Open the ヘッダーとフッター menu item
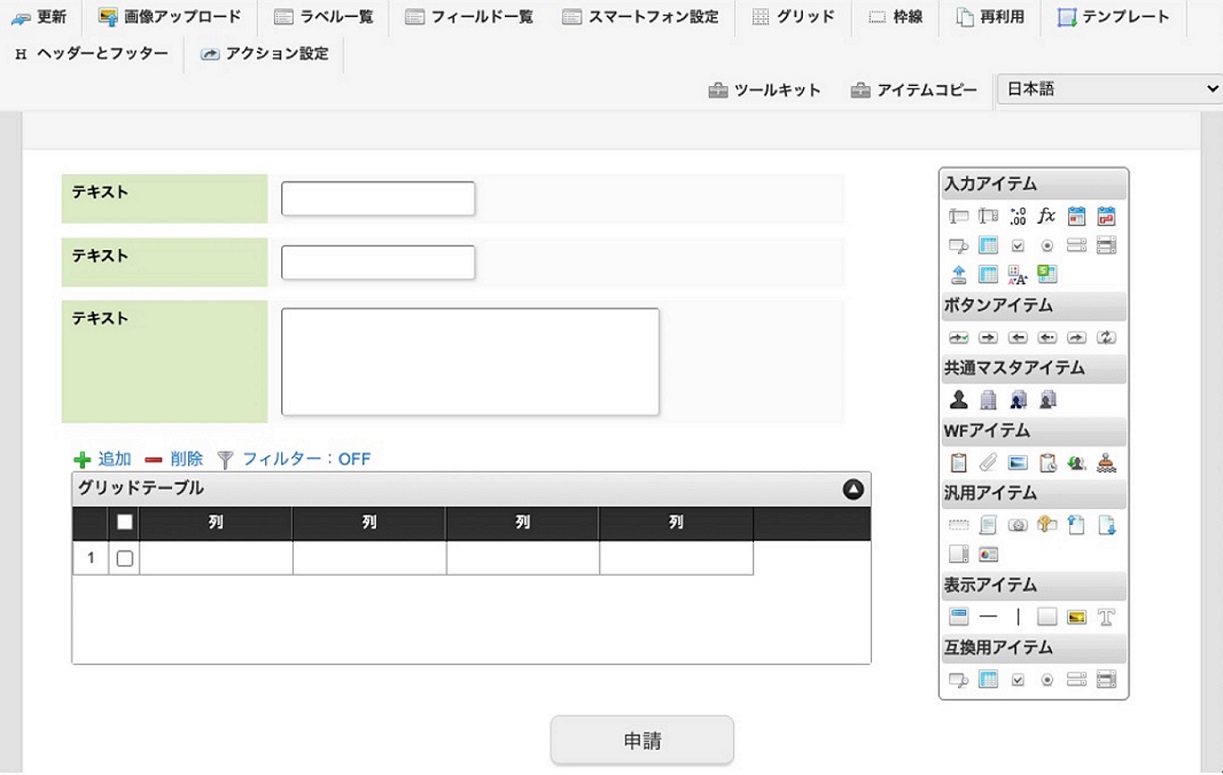 [92, 54]
